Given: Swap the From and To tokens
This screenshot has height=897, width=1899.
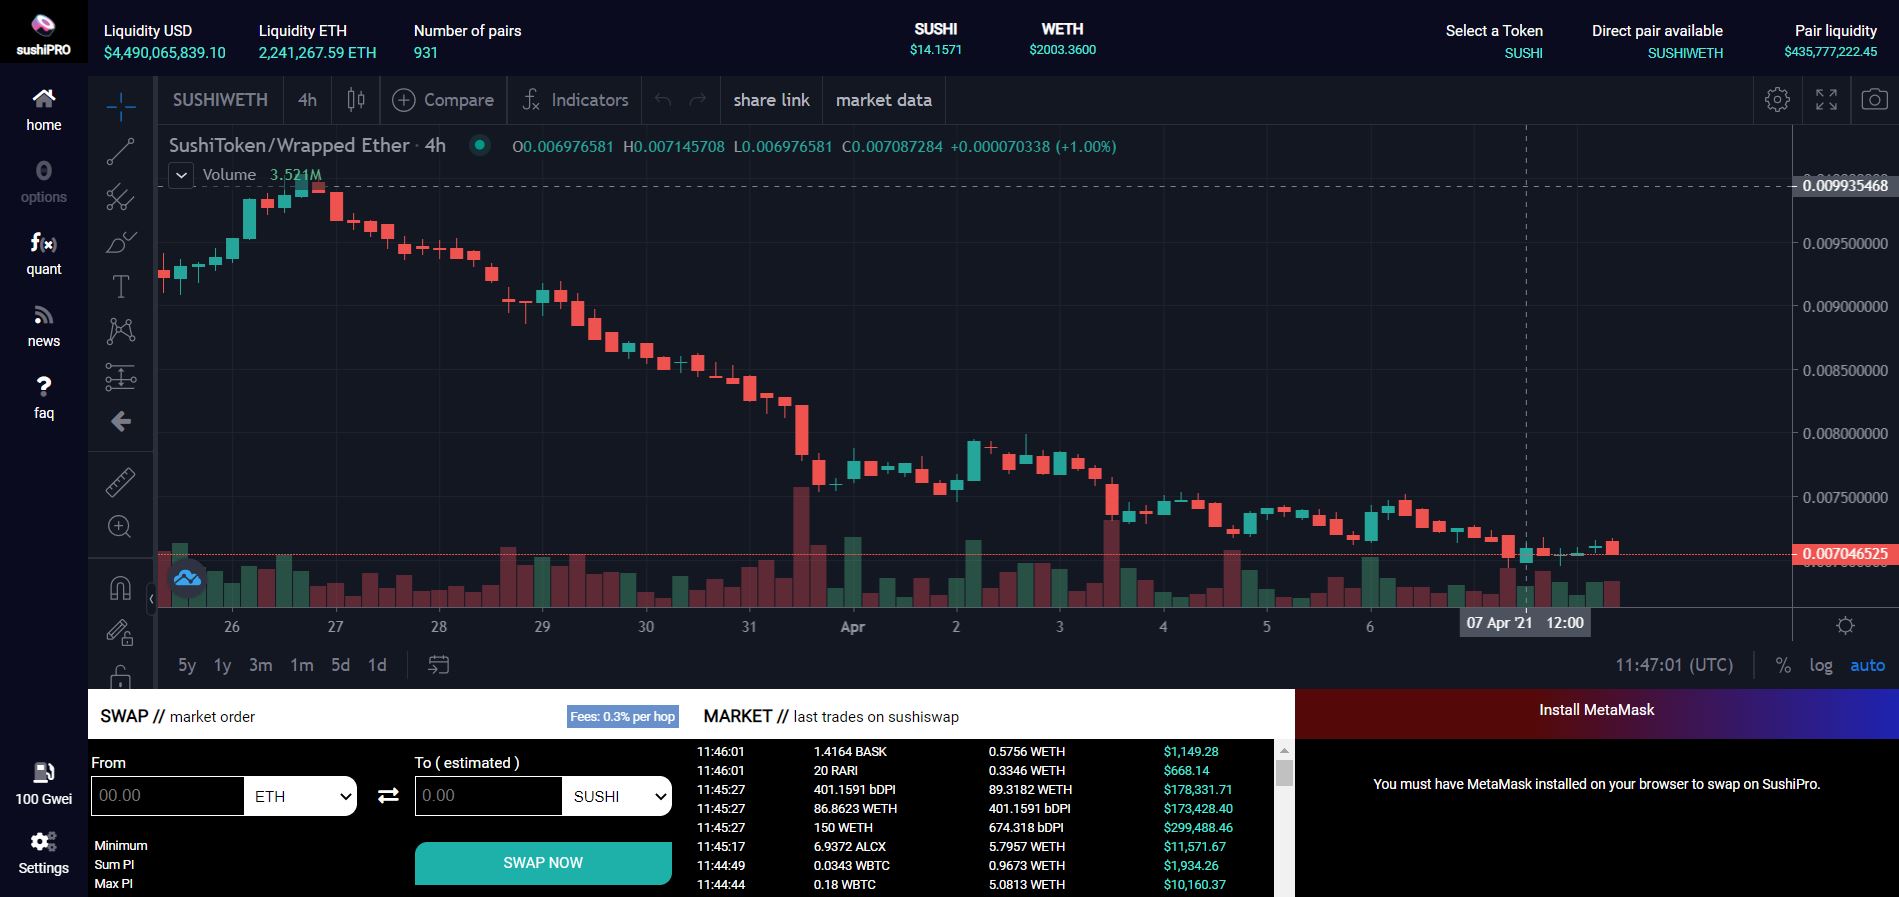Looking at the screenshot, I should (x=388, y=796).
